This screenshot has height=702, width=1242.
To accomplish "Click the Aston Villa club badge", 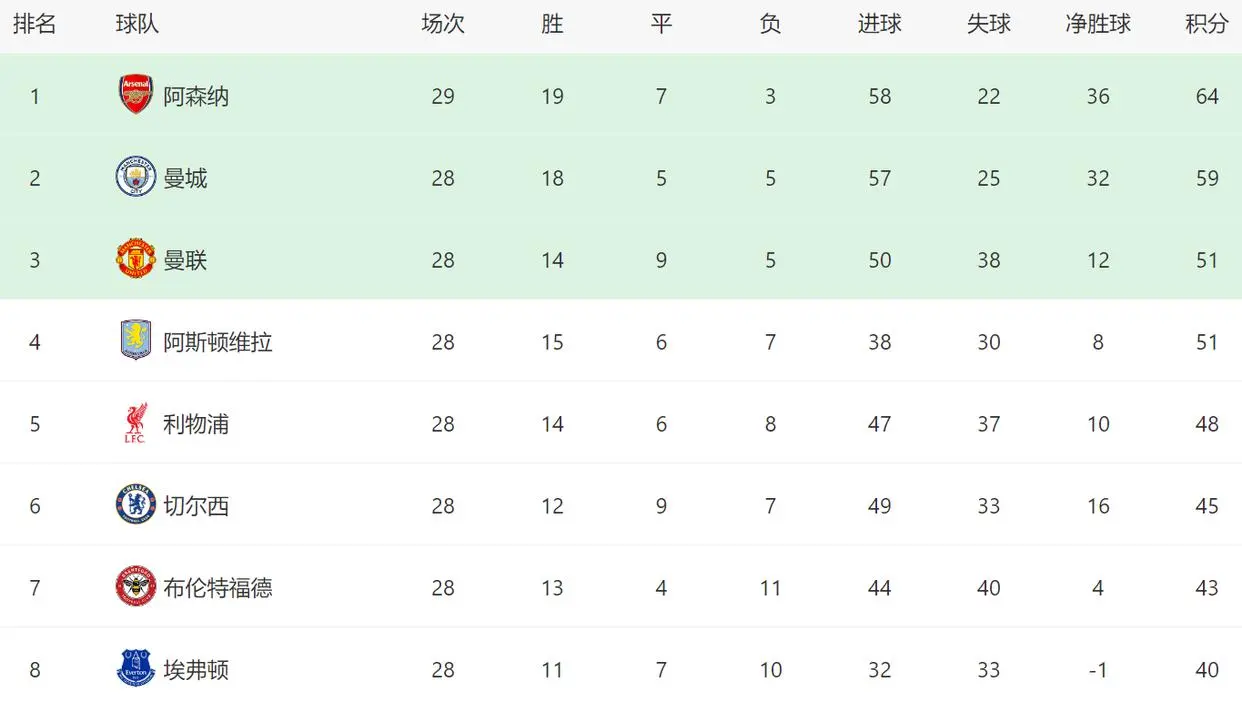I will click(135, 341).
